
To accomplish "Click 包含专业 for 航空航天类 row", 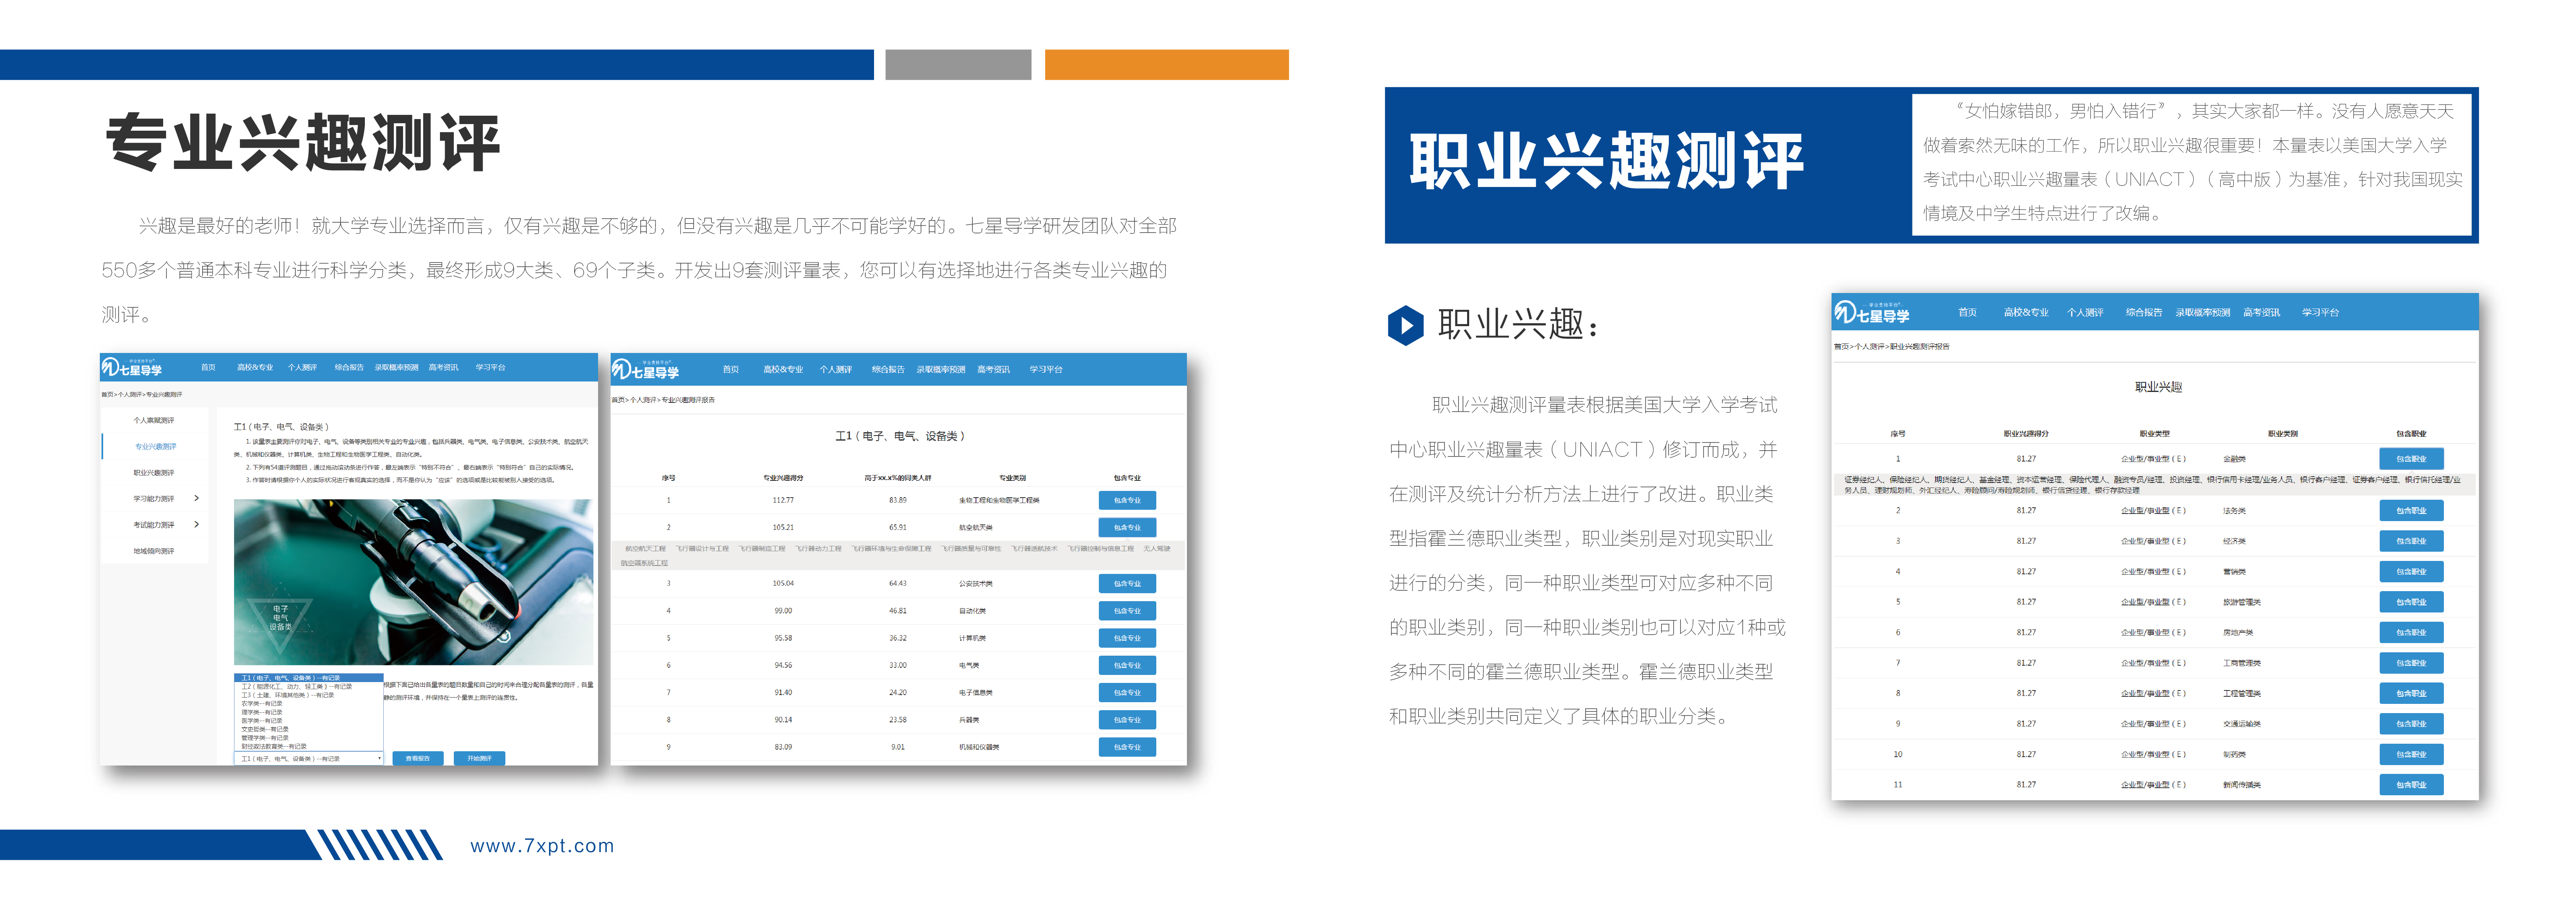I will pos(1127,527).
